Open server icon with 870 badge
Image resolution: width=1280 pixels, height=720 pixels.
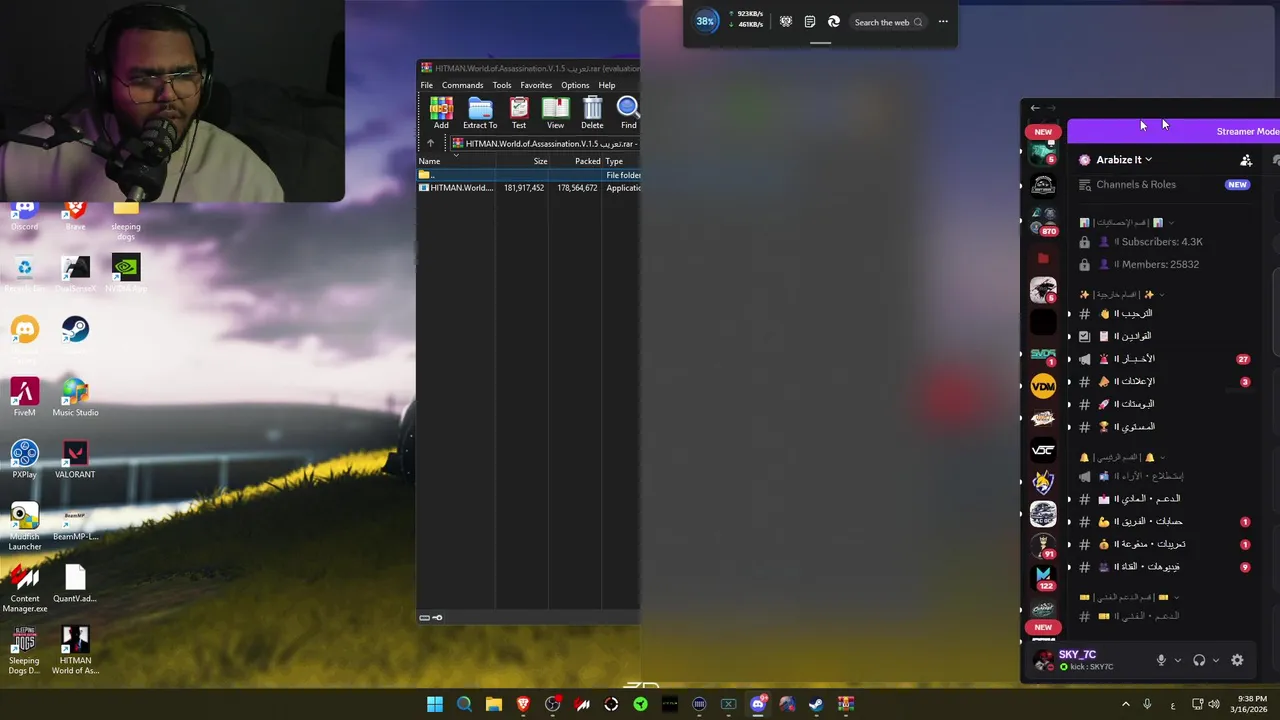pyautogui.click(x=1043, y=221)
